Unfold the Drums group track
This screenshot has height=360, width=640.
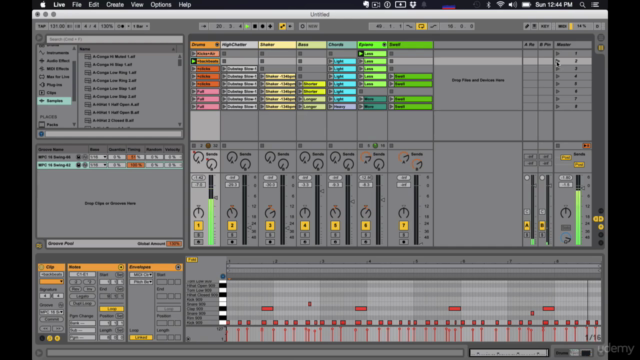(x=217, y=44)
